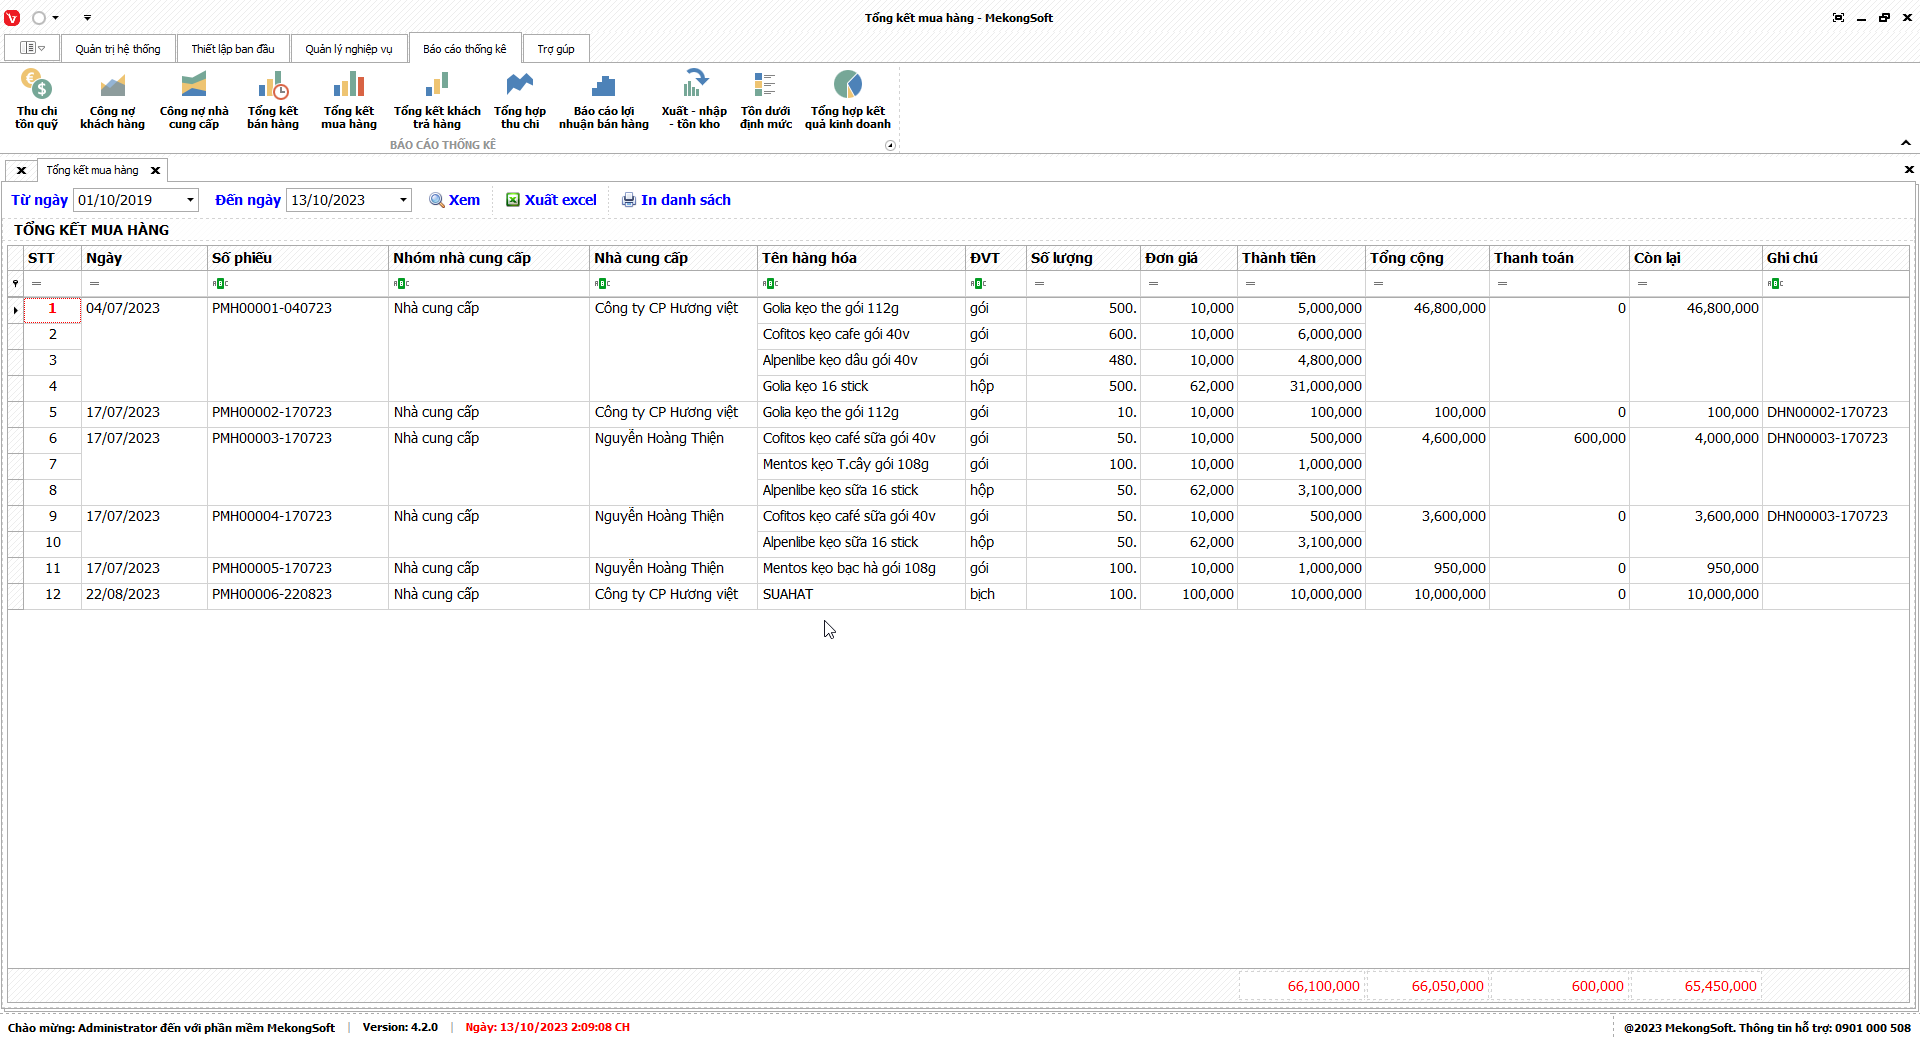This screenshot has width=1920, height=1039.
Task: Open the Thu chi tồn quỹ report
Action: click(36, 99)
